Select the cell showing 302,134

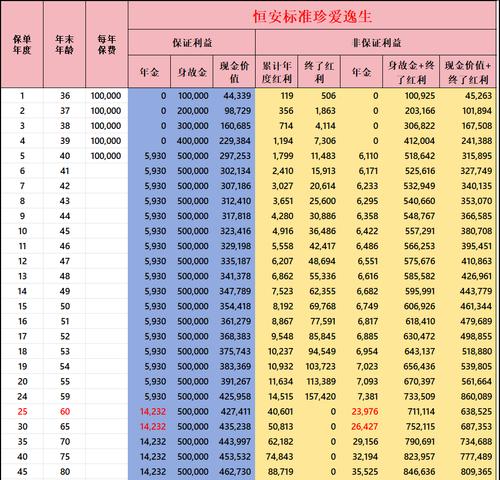[235, 171]
